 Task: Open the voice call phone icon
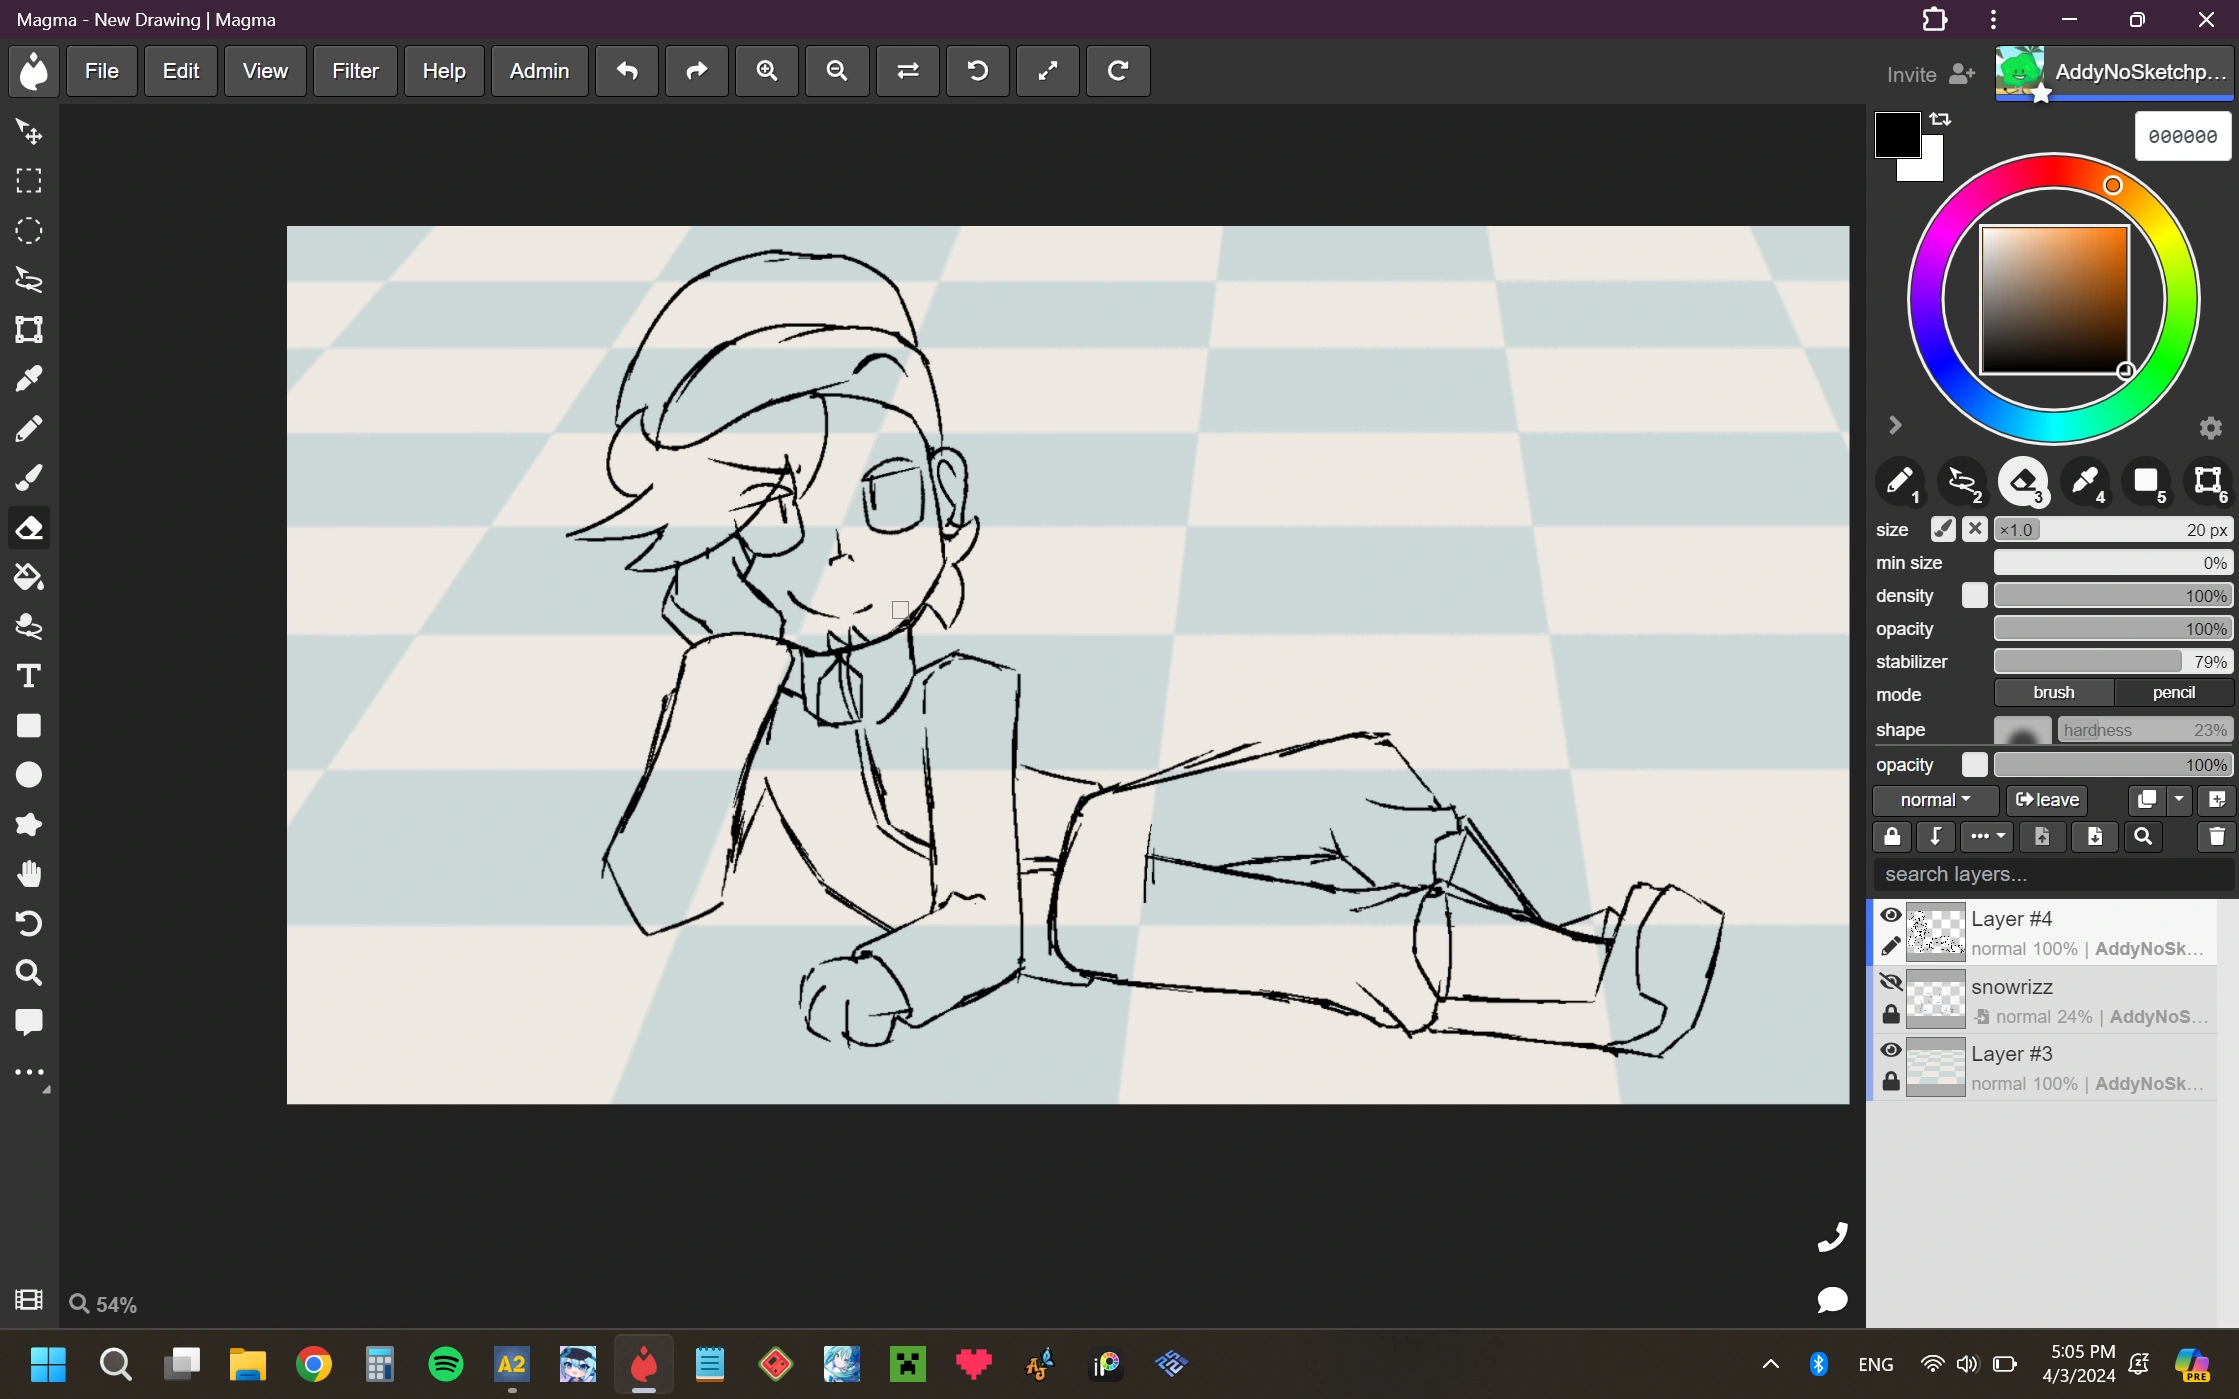coord(1832,1237)
